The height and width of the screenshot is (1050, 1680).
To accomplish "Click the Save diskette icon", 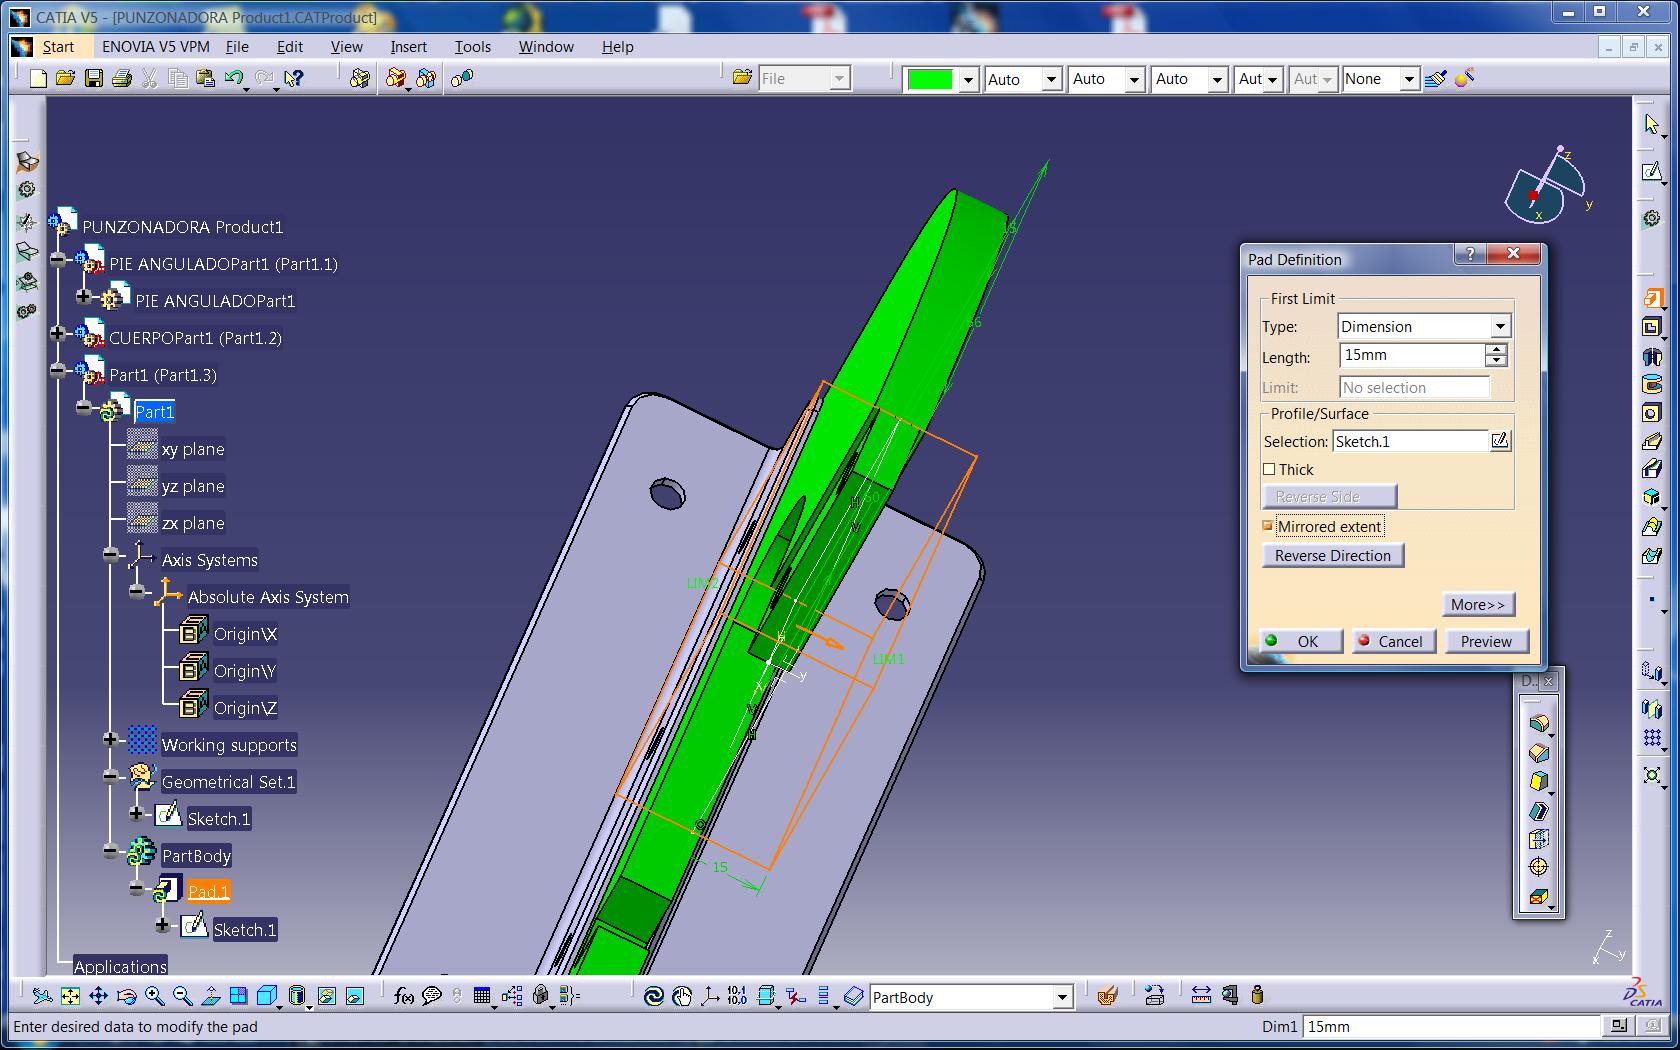I will [94, 78].
